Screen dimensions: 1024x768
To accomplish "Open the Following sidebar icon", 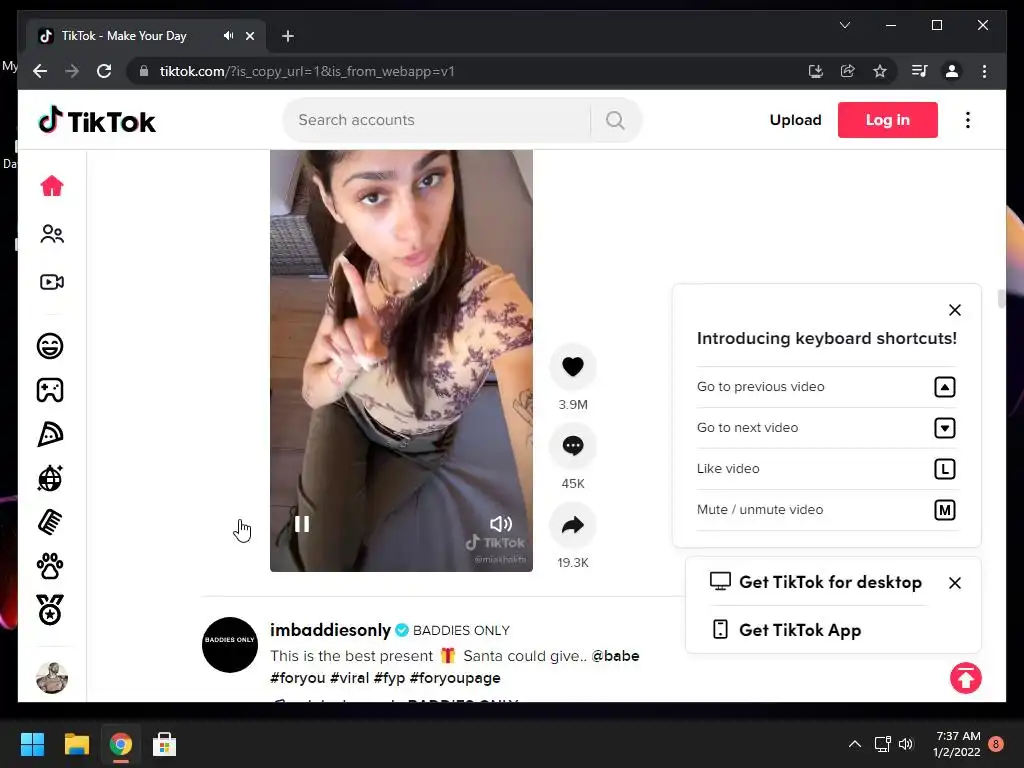I will [52, 234].
